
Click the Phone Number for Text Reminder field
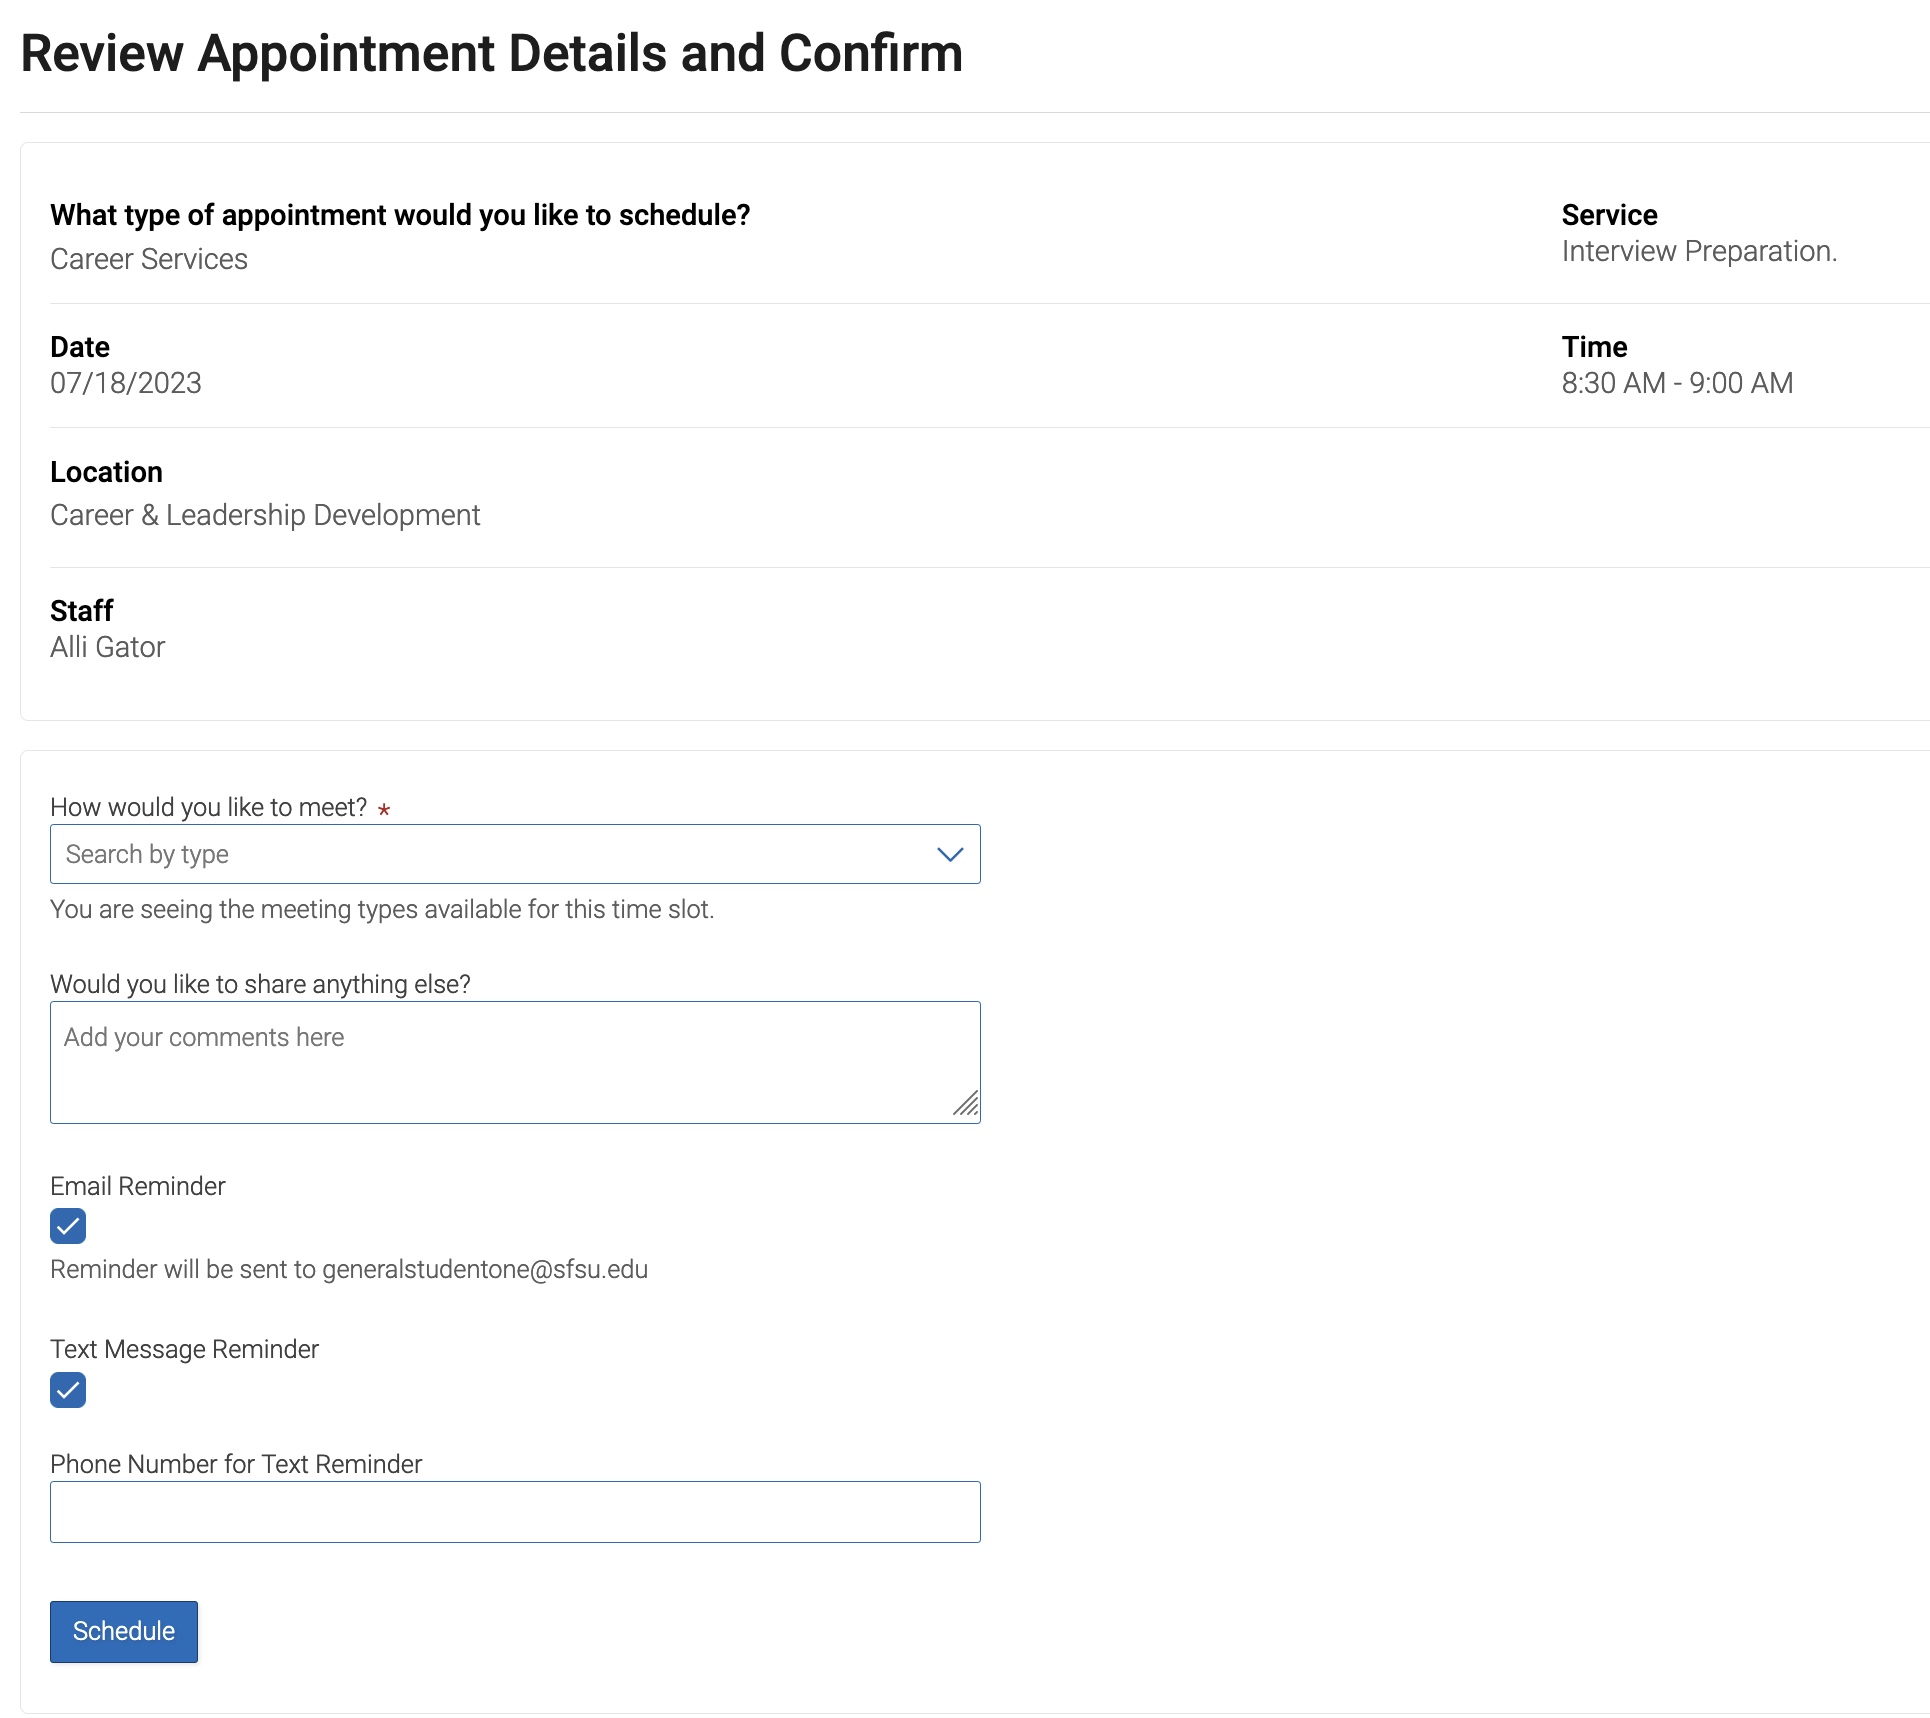[515, 1512]
